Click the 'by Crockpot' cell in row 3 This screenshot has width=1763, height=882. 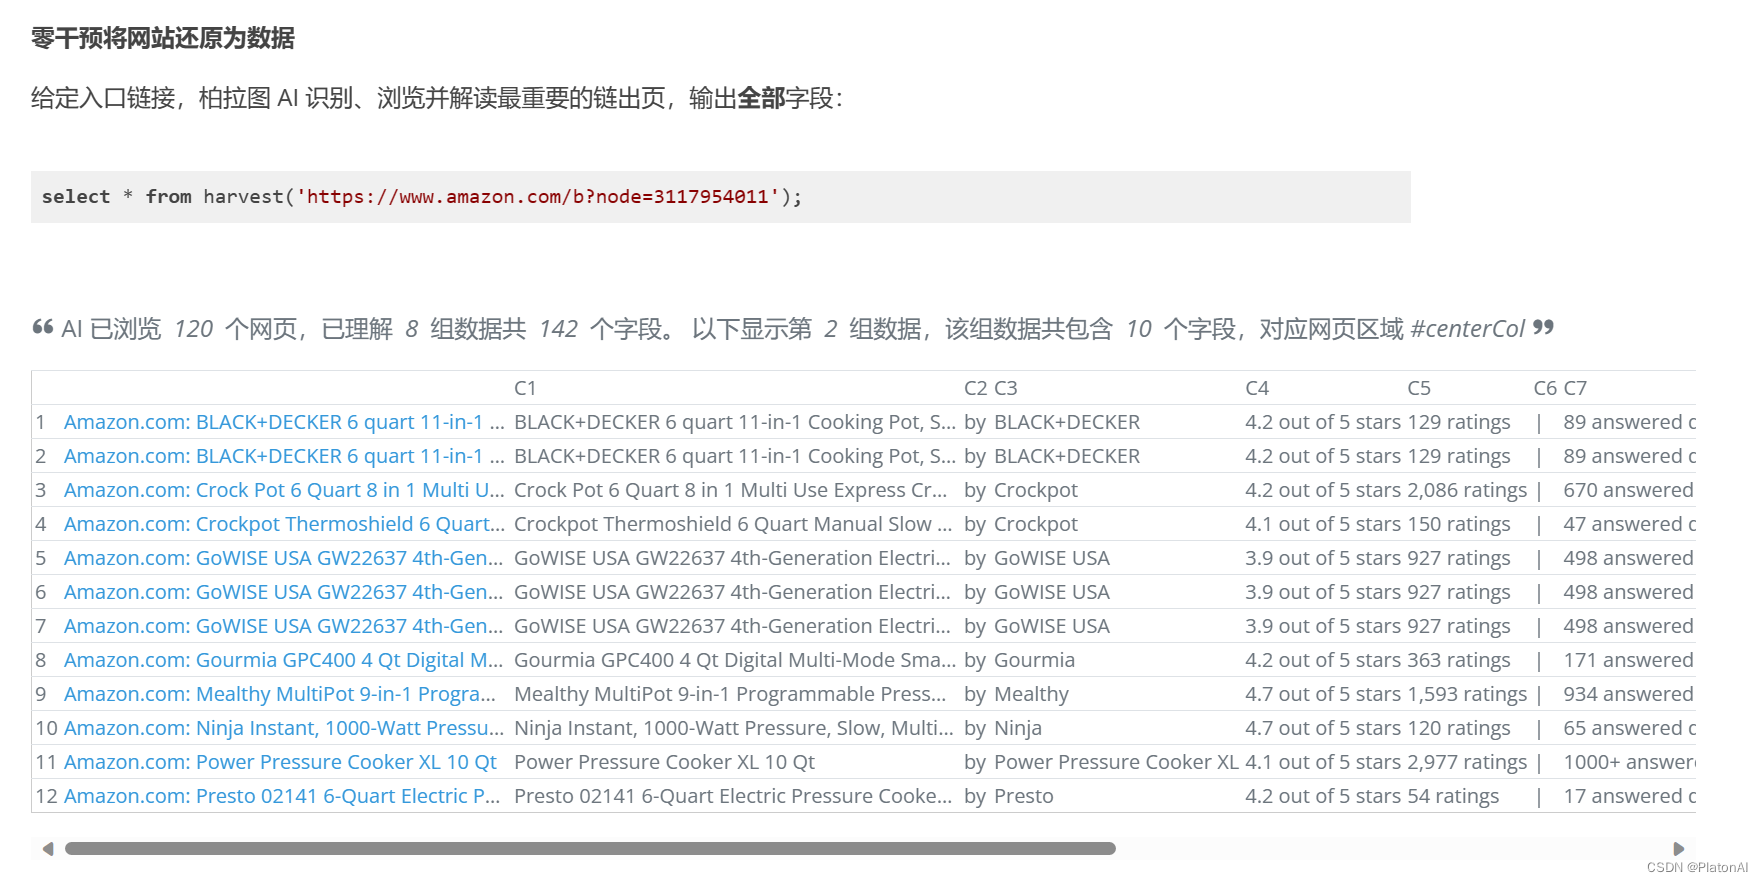click(1021, 490)
